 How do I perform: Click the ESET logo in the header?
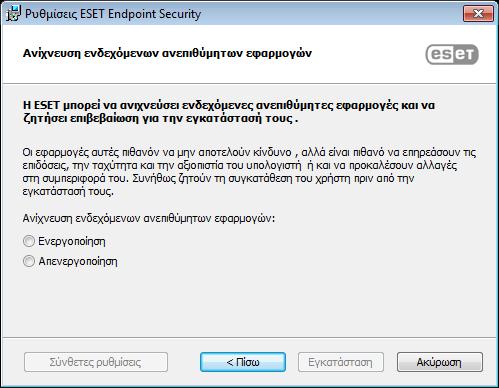pyautogui.click(x=452, y=54)
